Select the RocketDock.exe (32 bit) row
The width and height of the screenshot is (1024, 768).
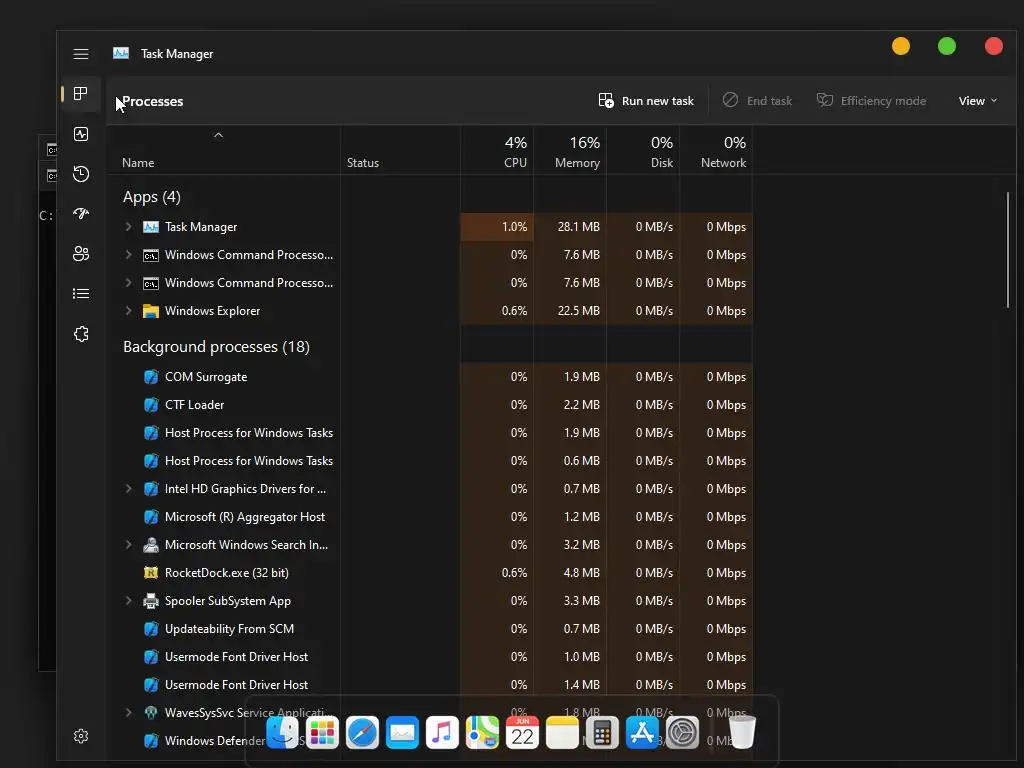430,573
